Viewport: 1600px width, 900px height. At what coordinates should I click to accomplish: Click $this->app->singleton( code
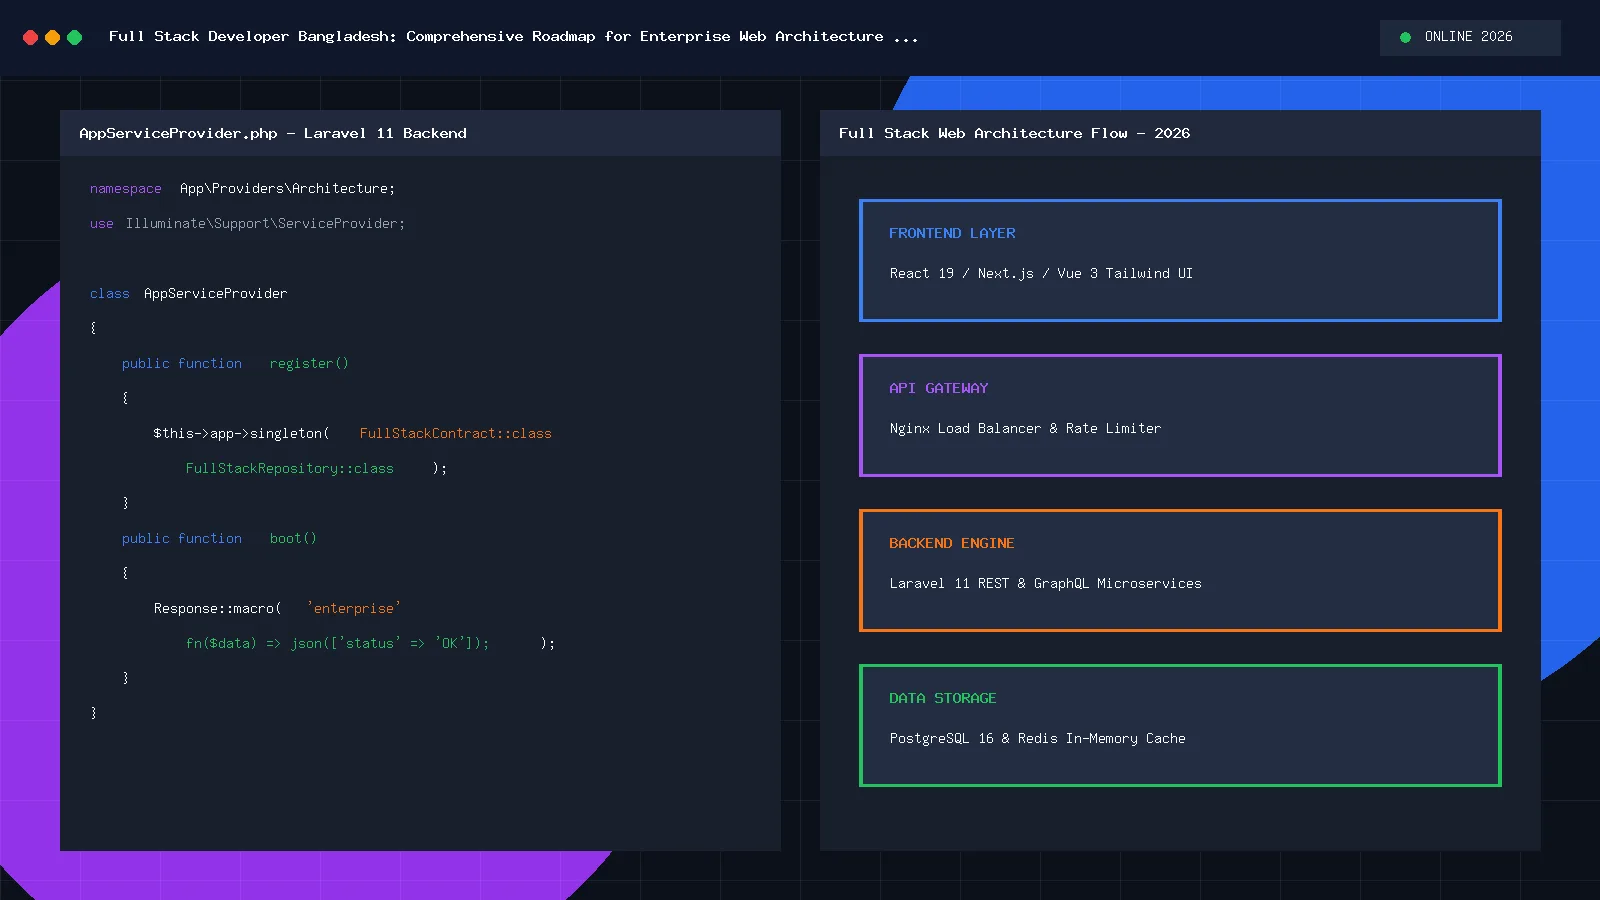[241, 433]
